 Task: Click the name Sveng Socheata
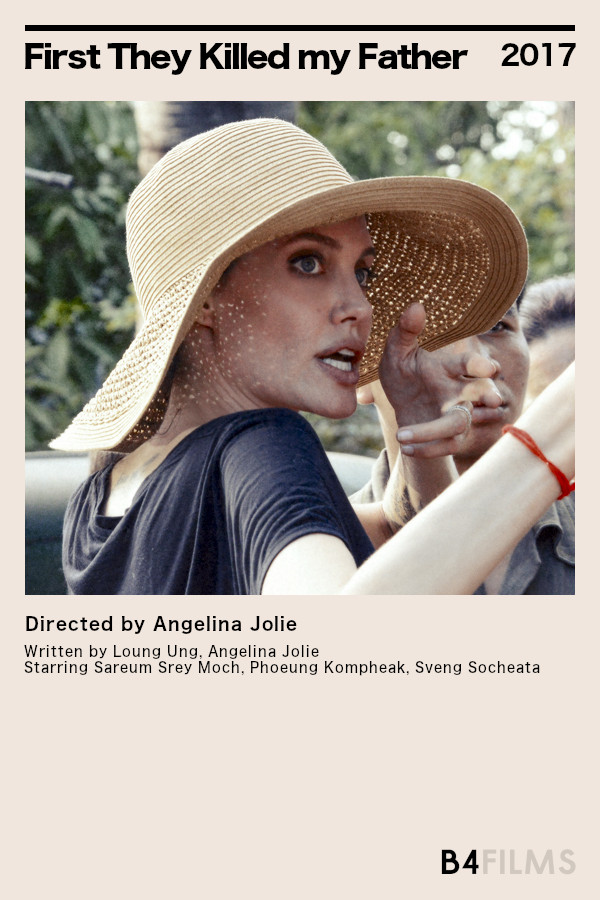(477, 668)
